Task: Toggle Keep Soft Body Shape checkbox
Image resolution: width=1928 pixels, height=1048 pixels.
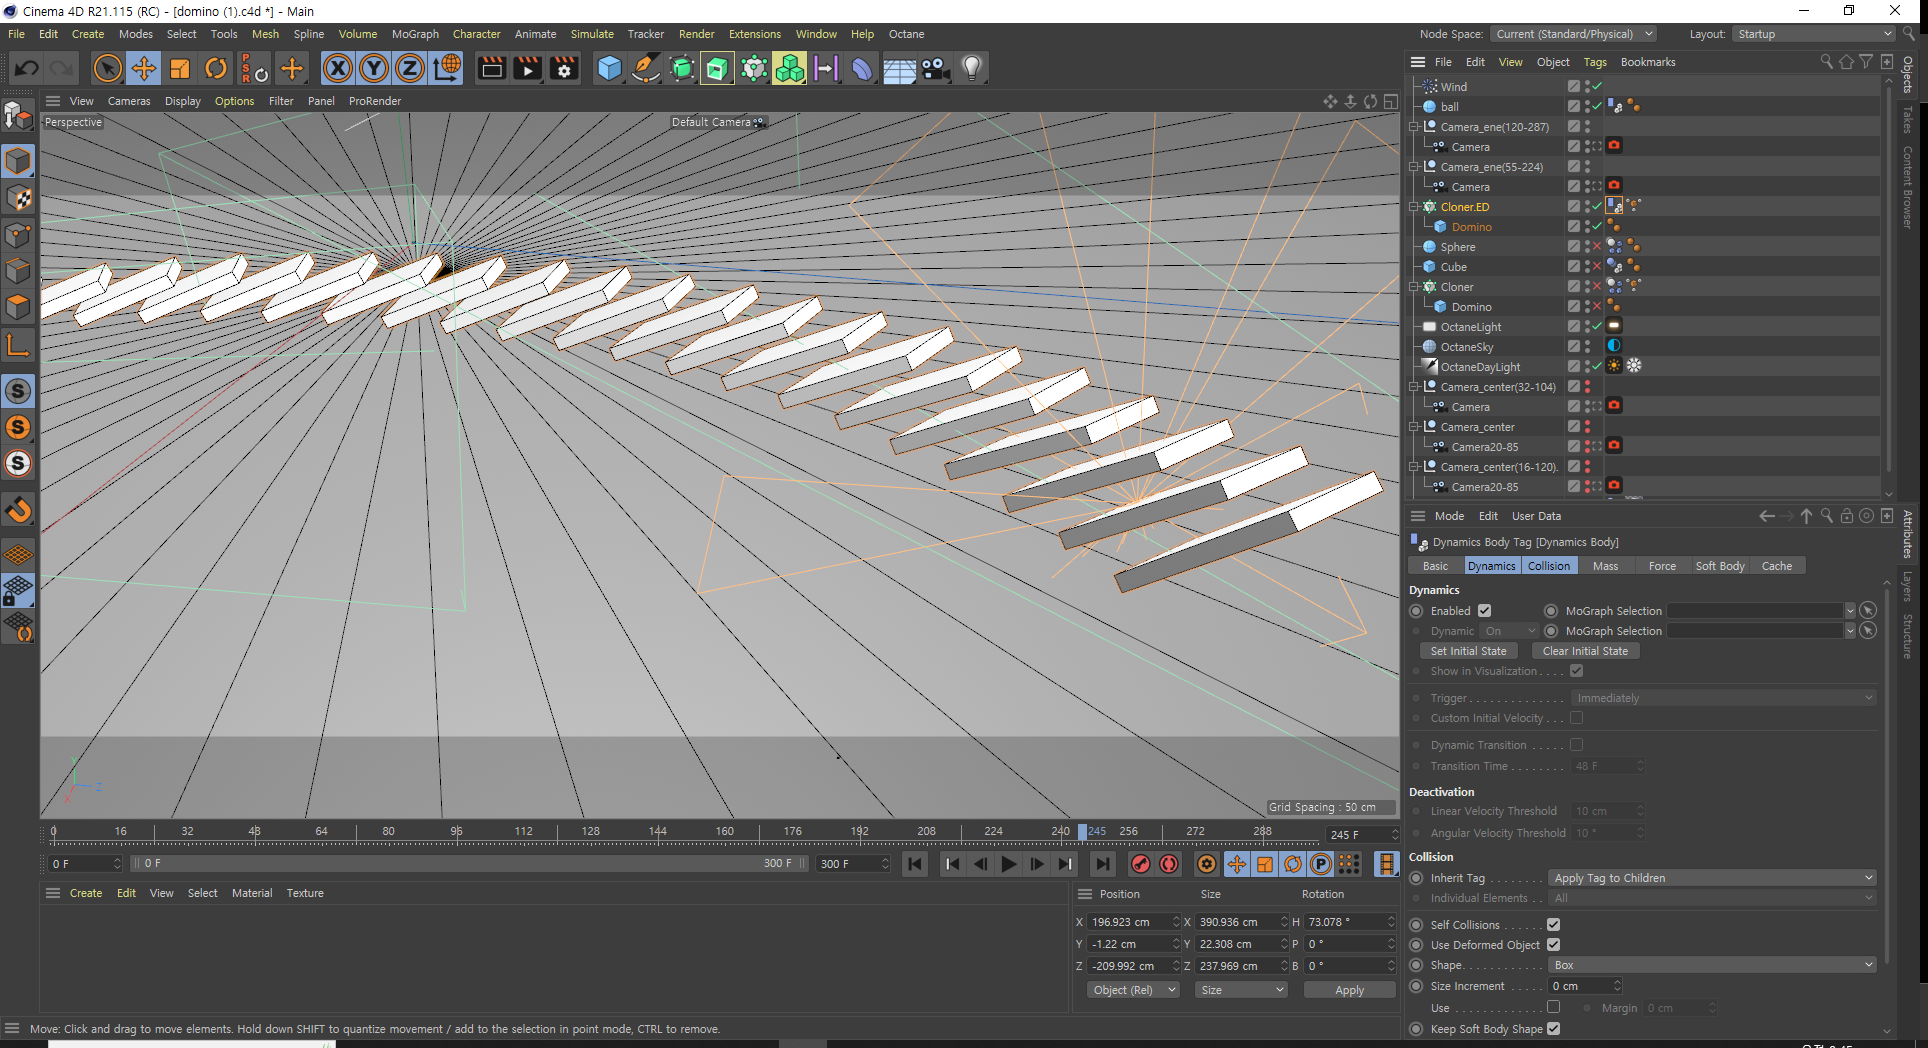Action: coord(1553,1028)
